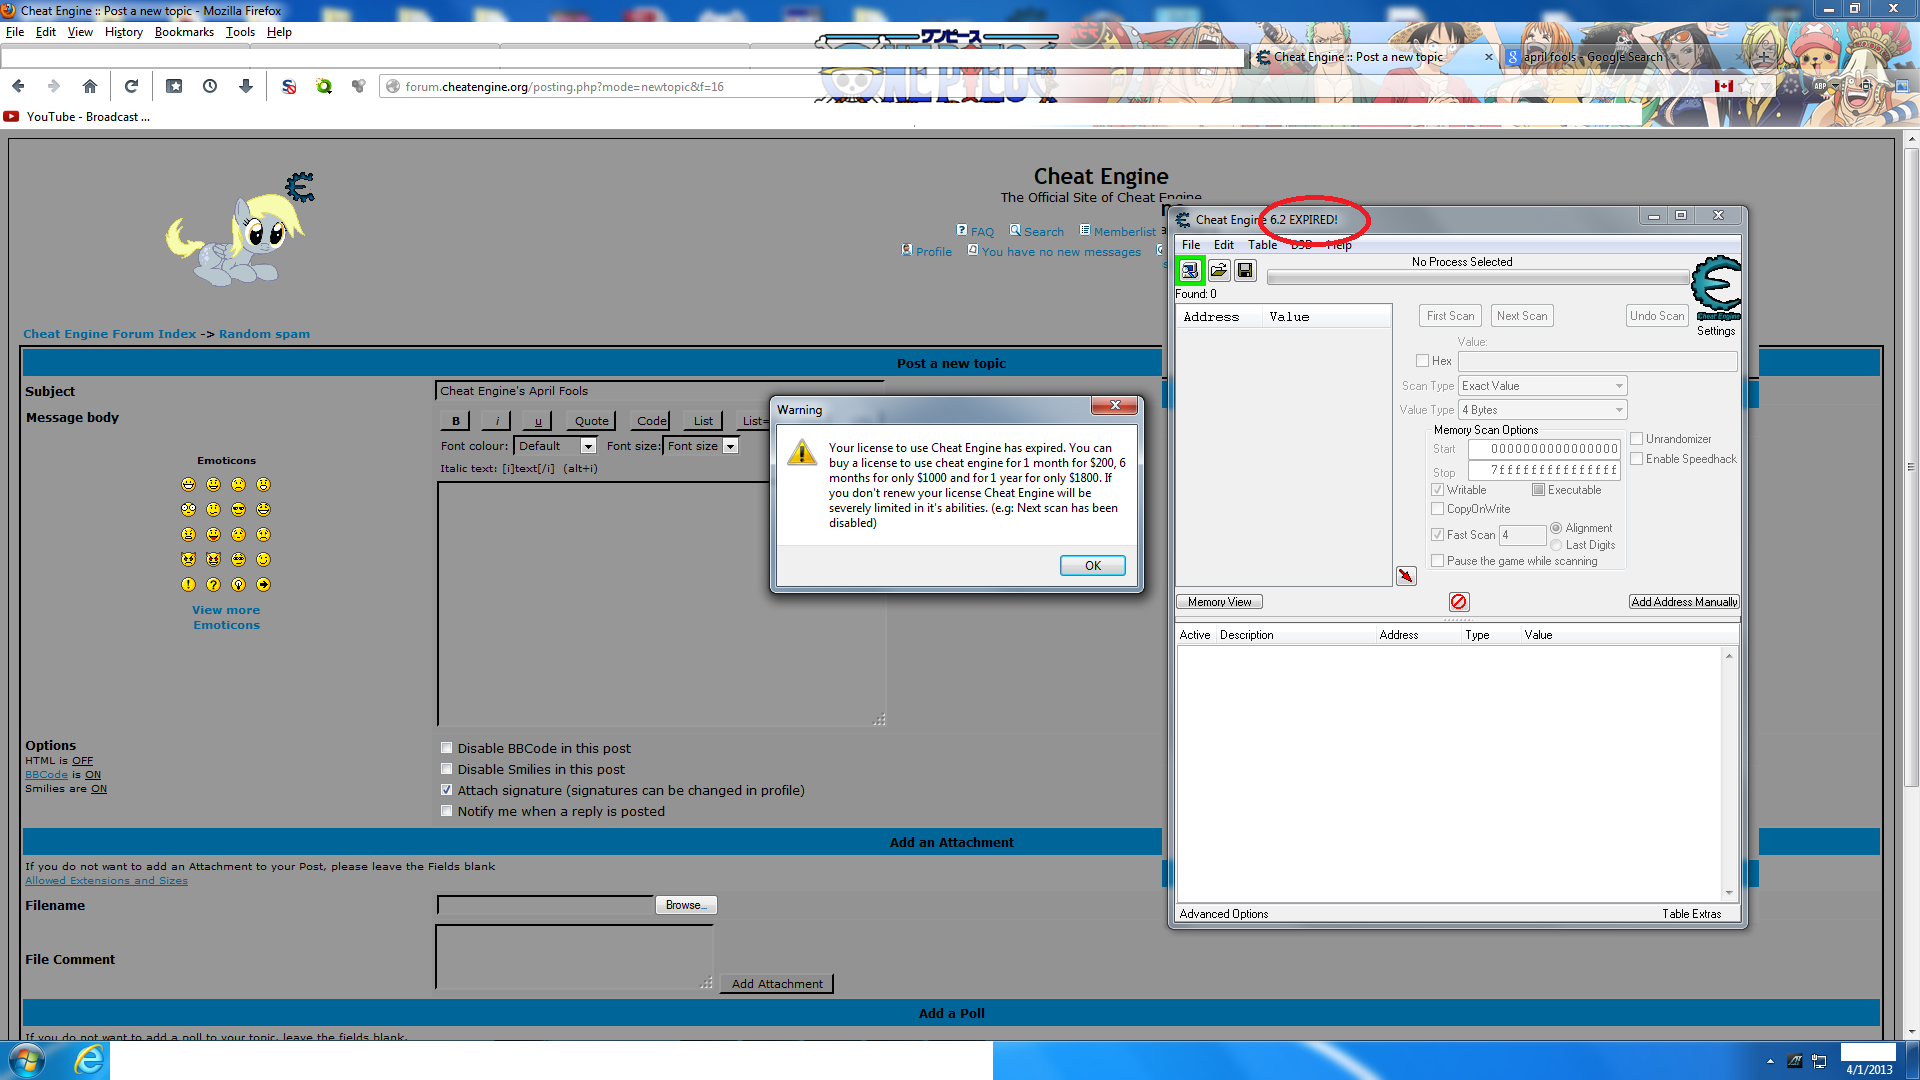Click the Open Process icon in Cheat Engine
This screenshot has width=1920, height=1080.
click(1190, 271)
